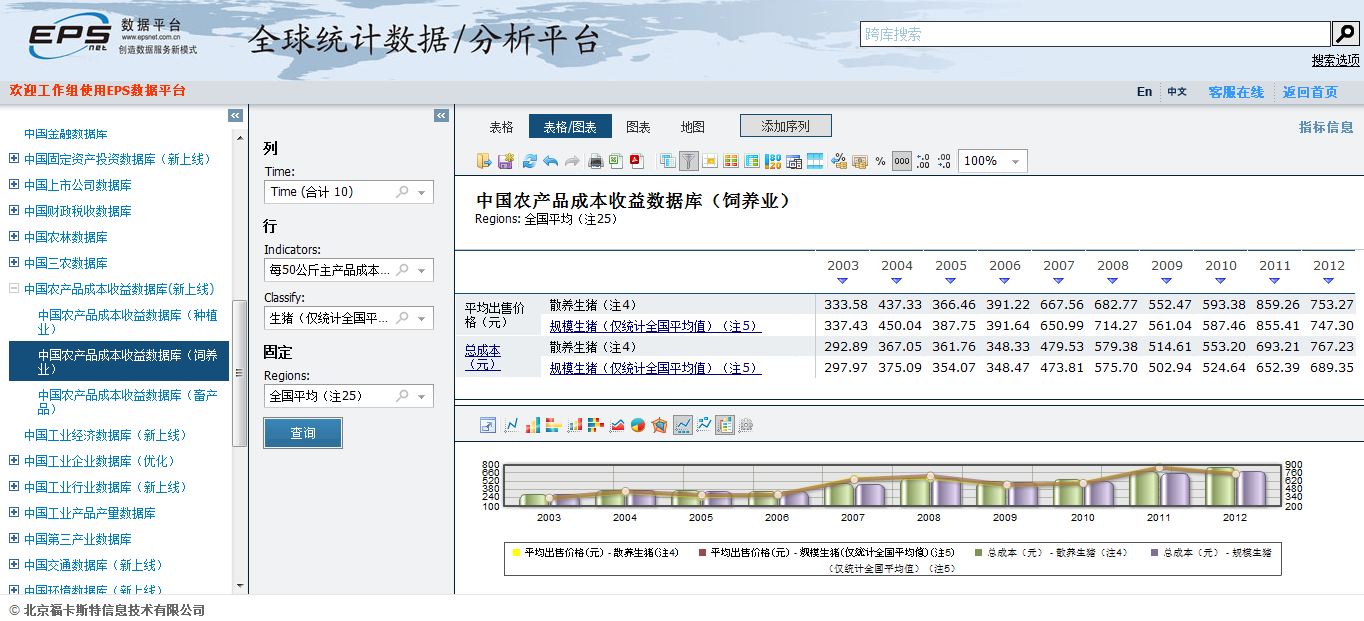
Task: Collapse the dimension selection panel
Action: point(442,116)
